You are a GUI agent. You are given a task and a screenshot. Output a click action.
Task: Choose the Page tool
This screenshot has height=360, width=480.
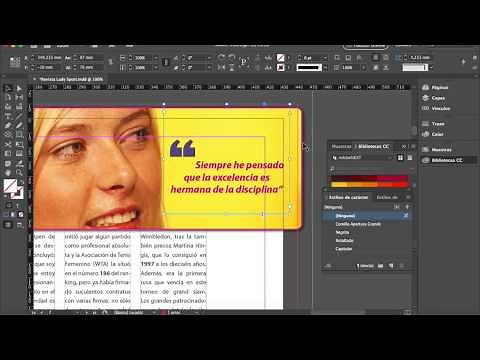pos(8,98)
